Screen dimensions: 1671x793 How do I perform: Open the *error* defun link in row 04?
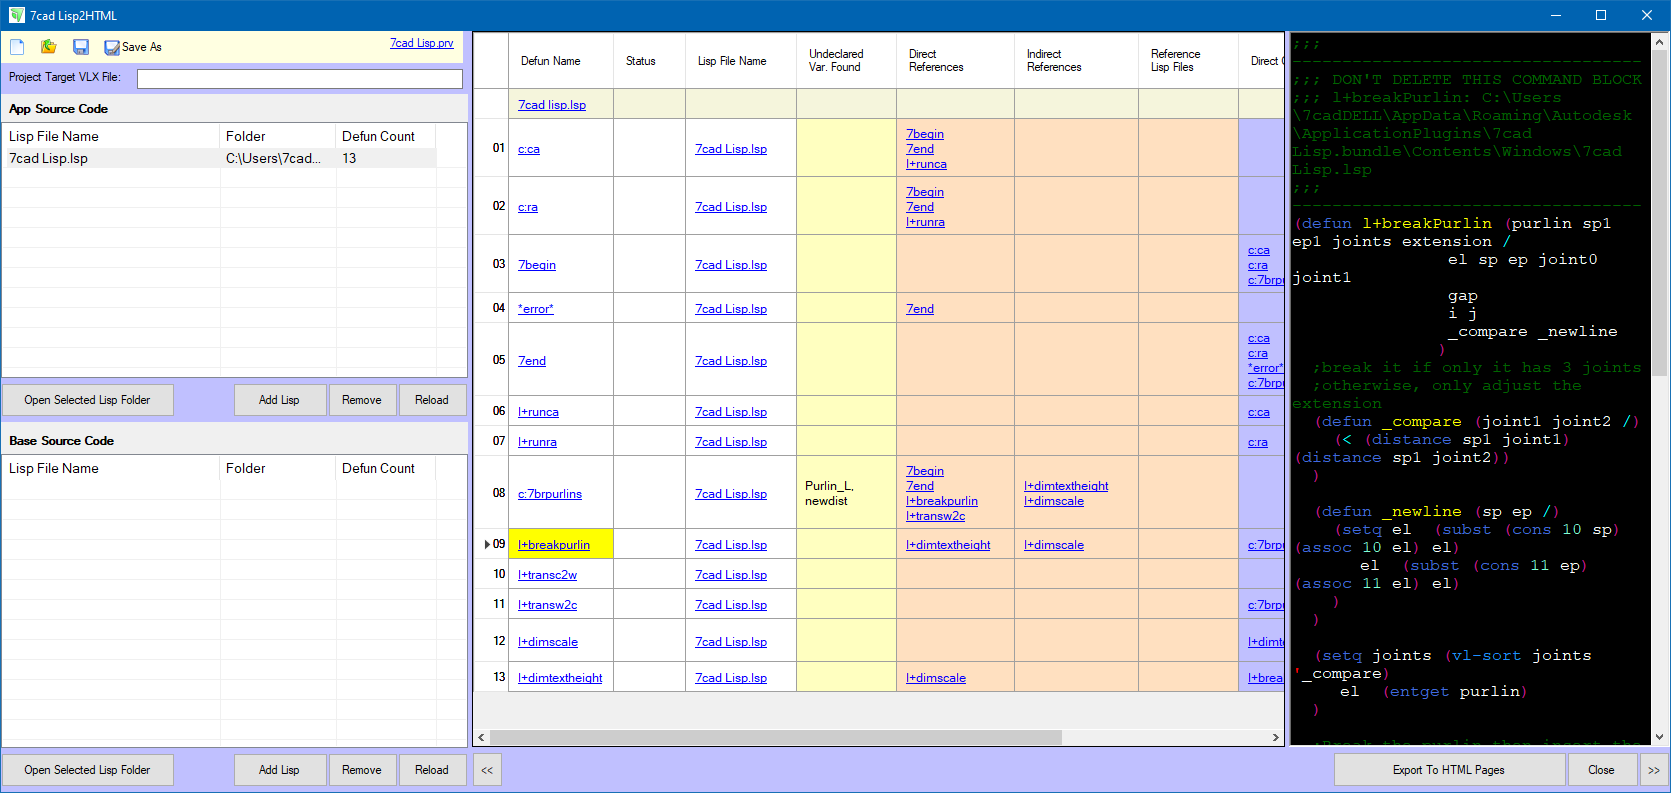536,309
